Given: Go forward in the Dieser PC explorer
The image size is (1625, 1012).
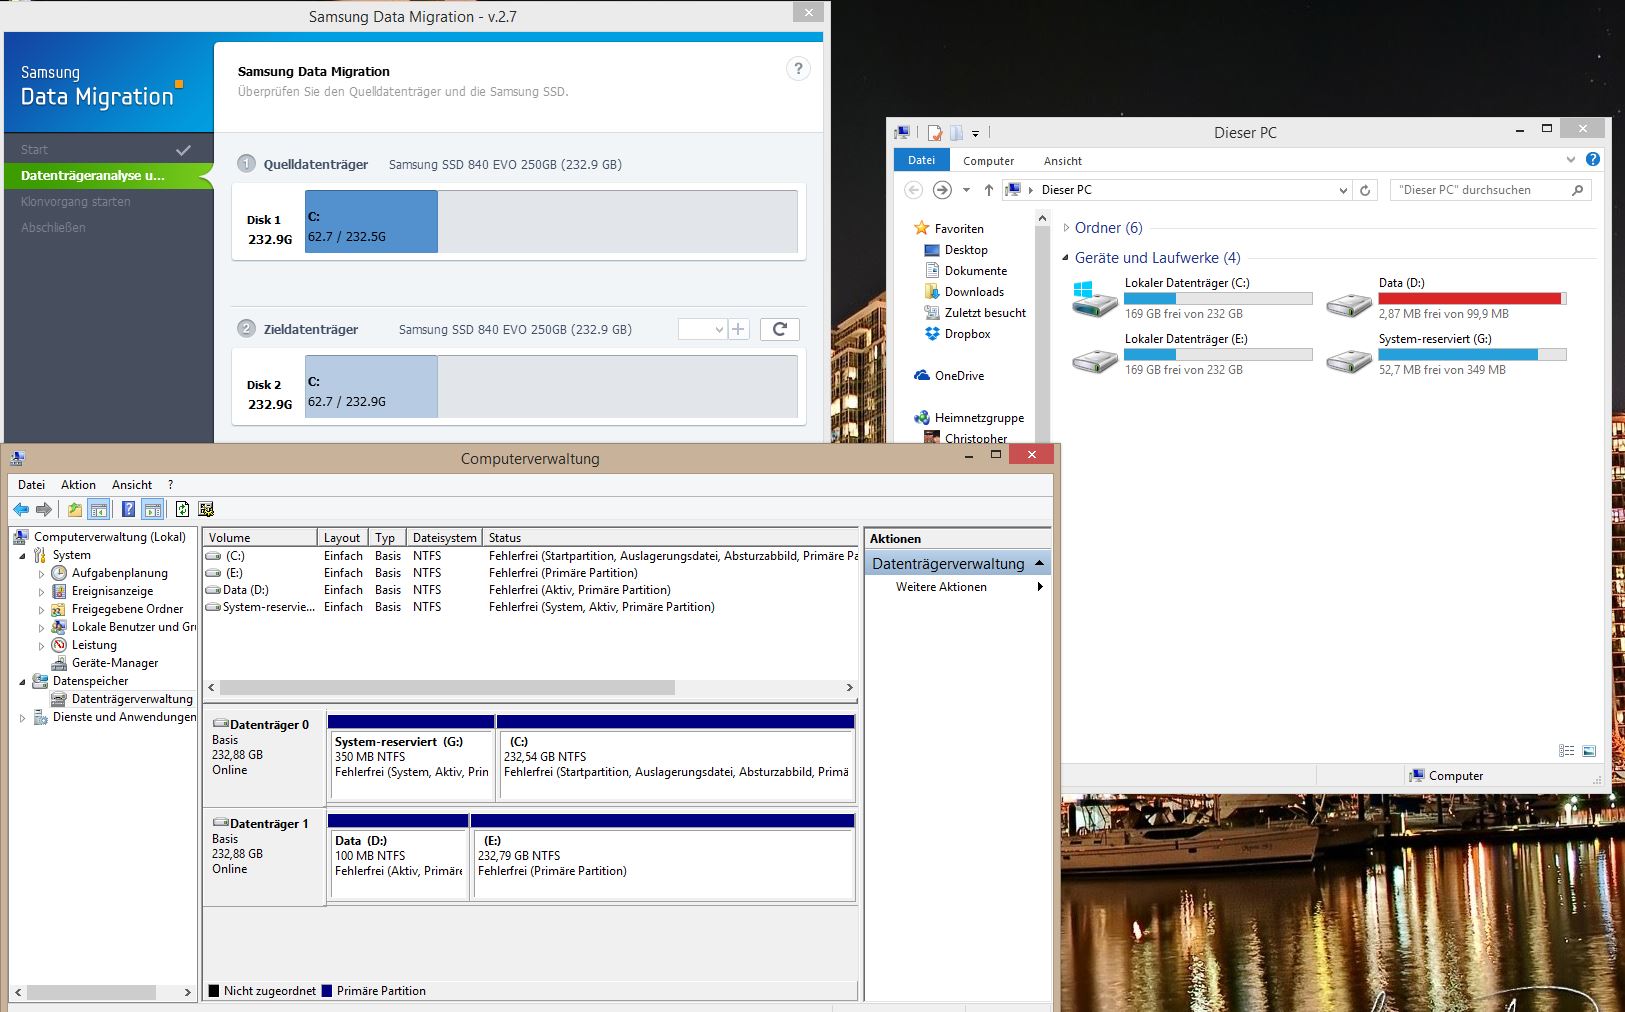Looking at the screenshot, I should point(942,190).
